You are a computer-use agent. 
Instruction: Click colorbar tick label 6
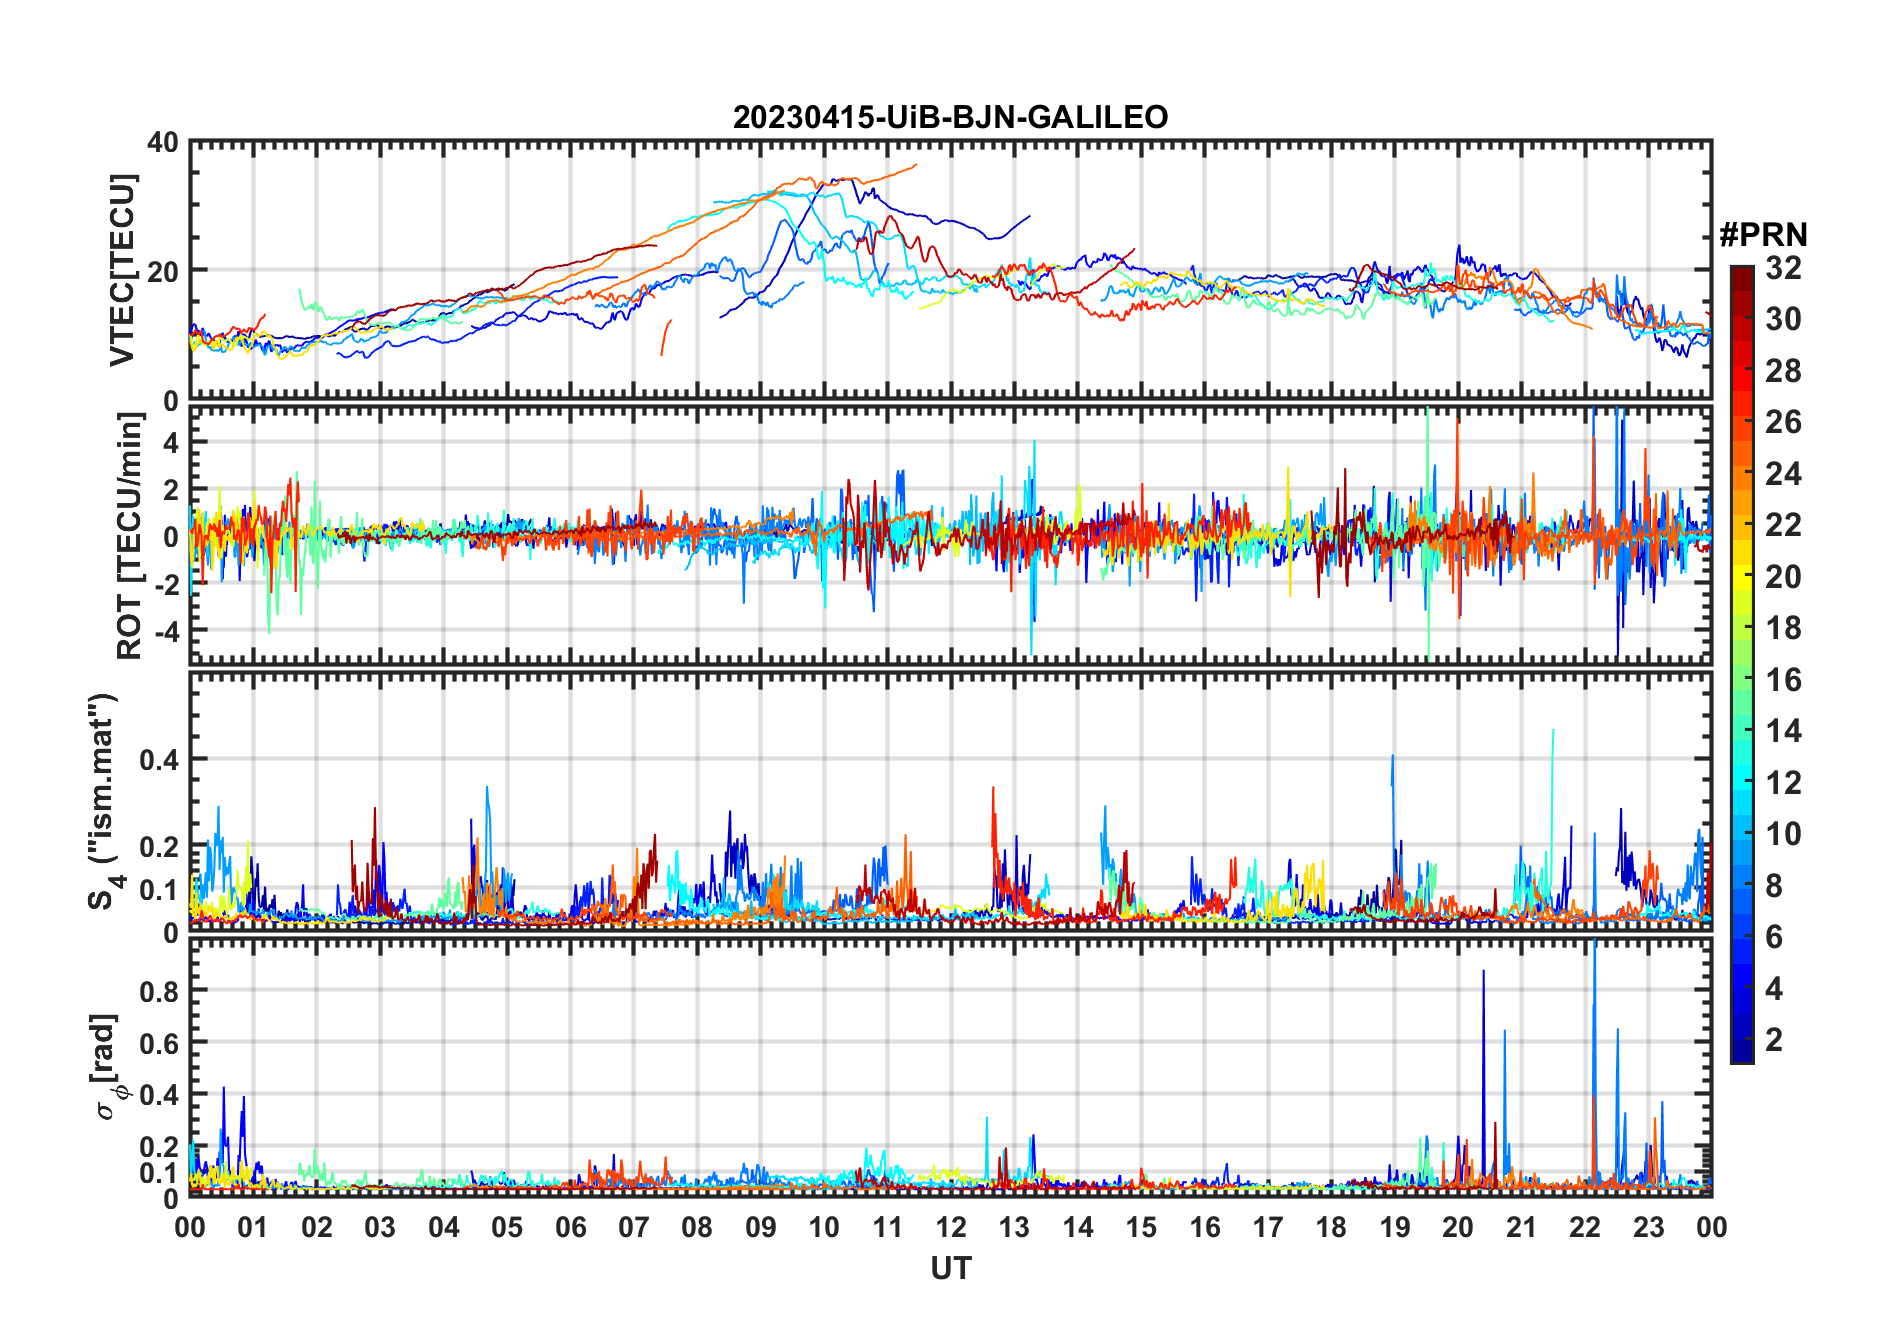point(1774,937)
